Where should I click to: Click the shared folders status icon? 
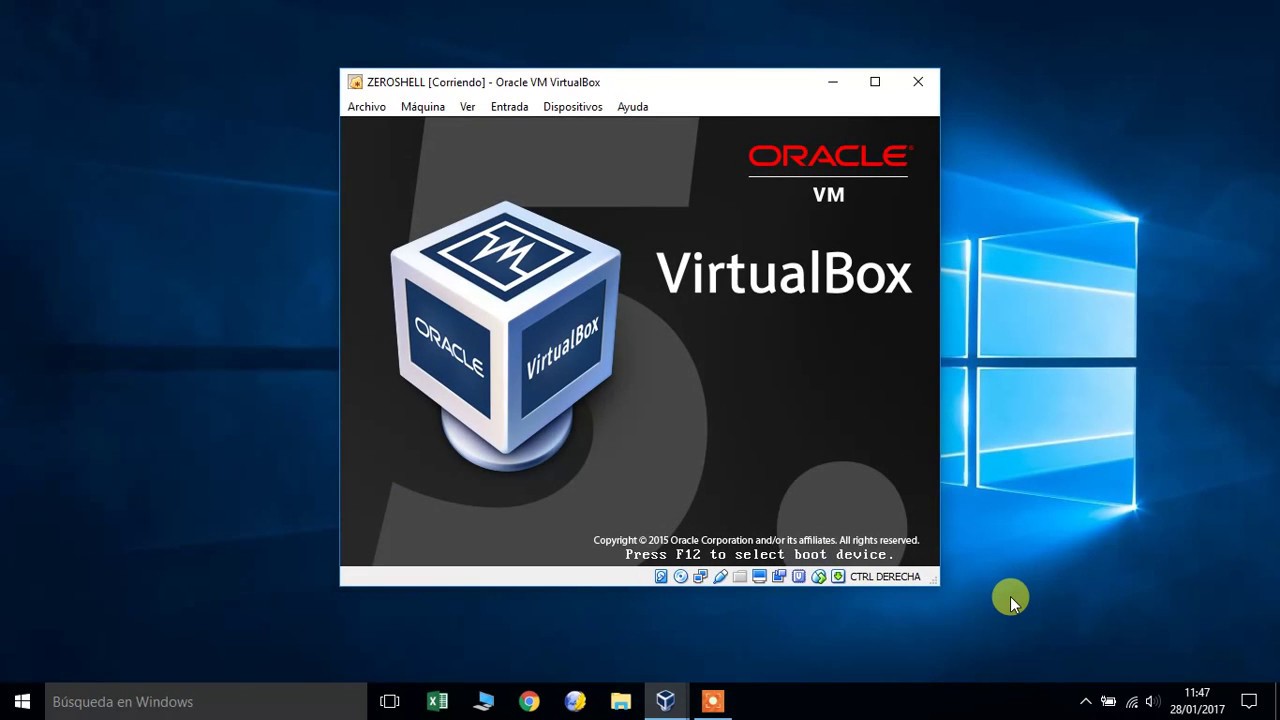[740, 577]
